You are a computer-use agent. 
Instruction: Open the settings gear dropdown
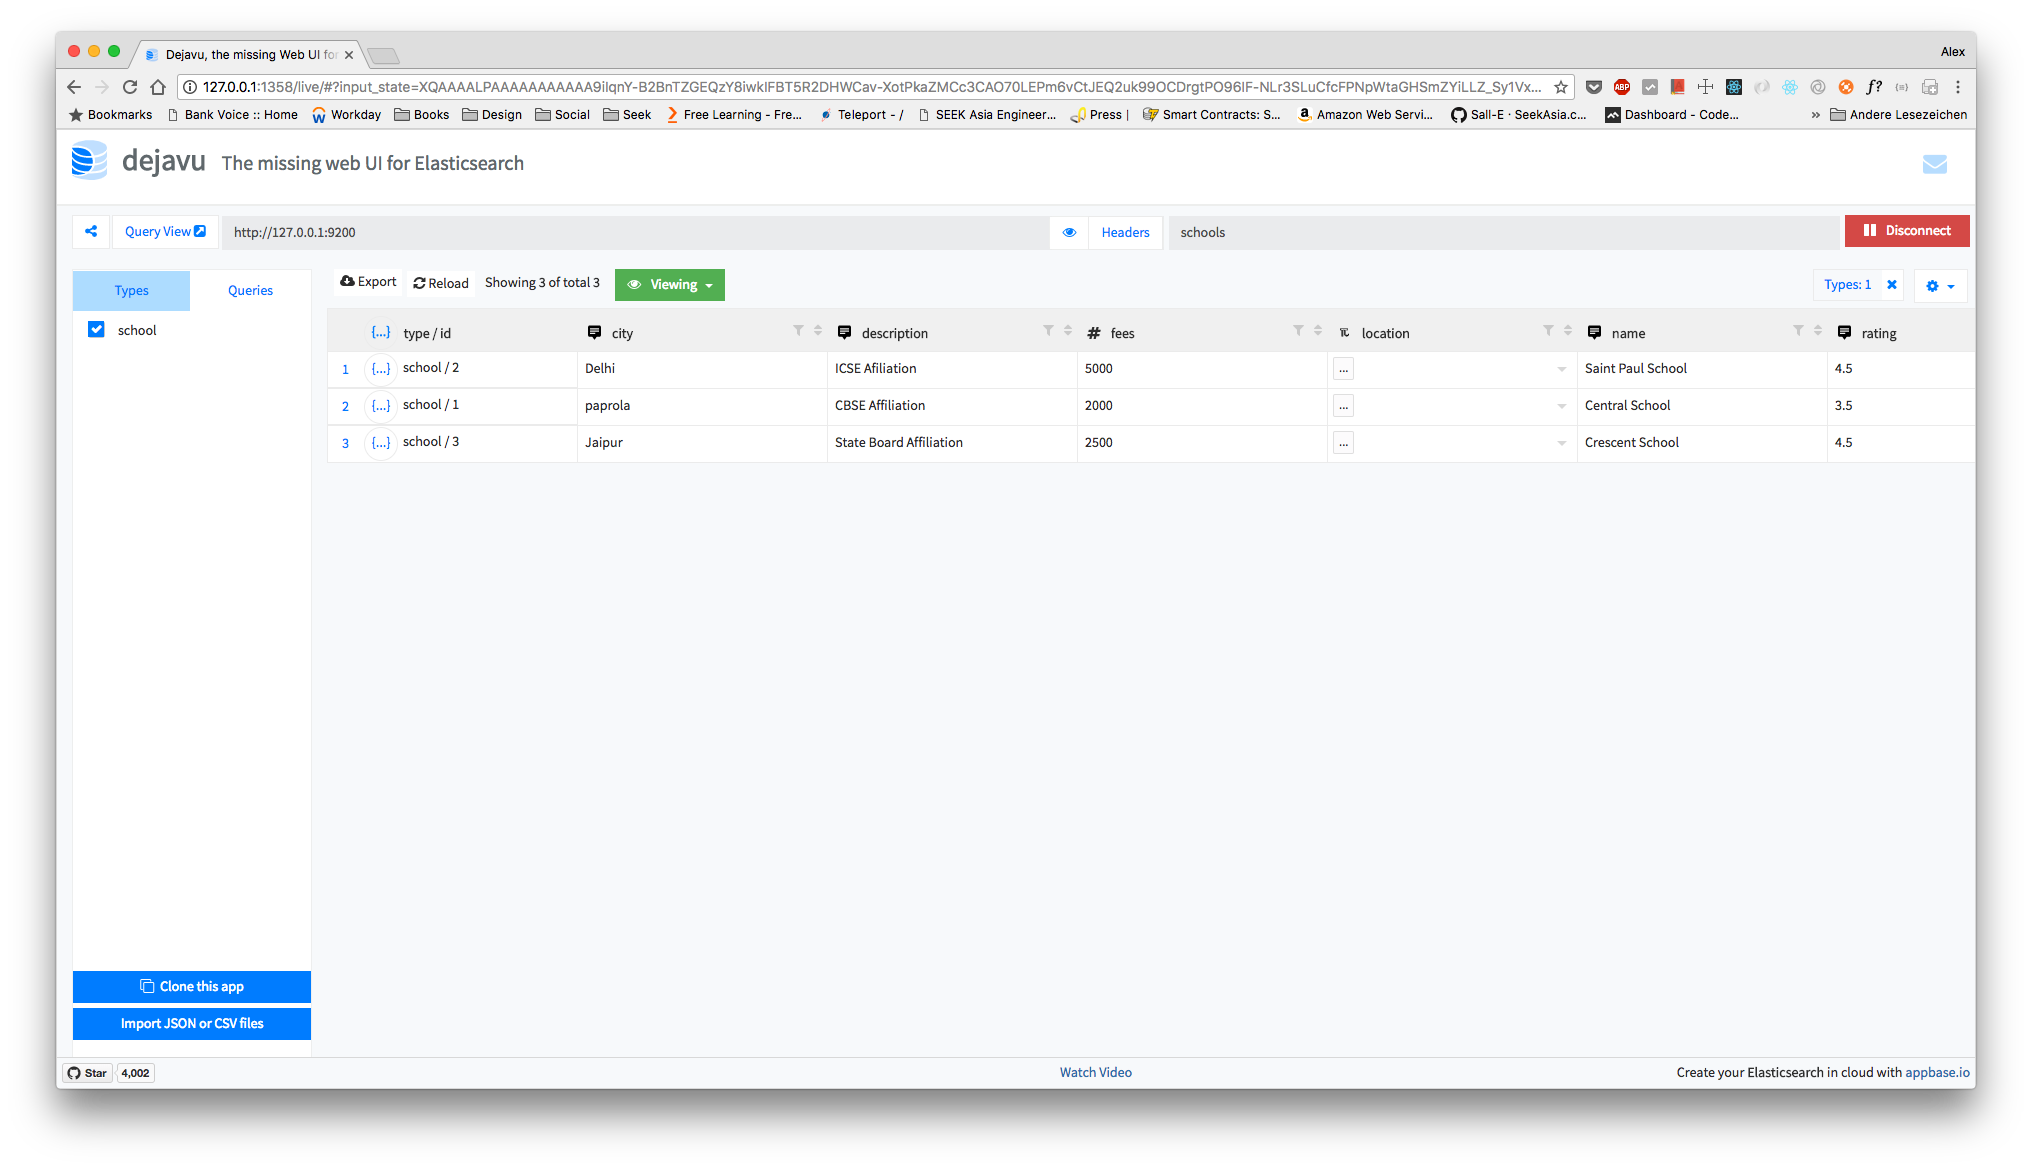(1940, 286)
